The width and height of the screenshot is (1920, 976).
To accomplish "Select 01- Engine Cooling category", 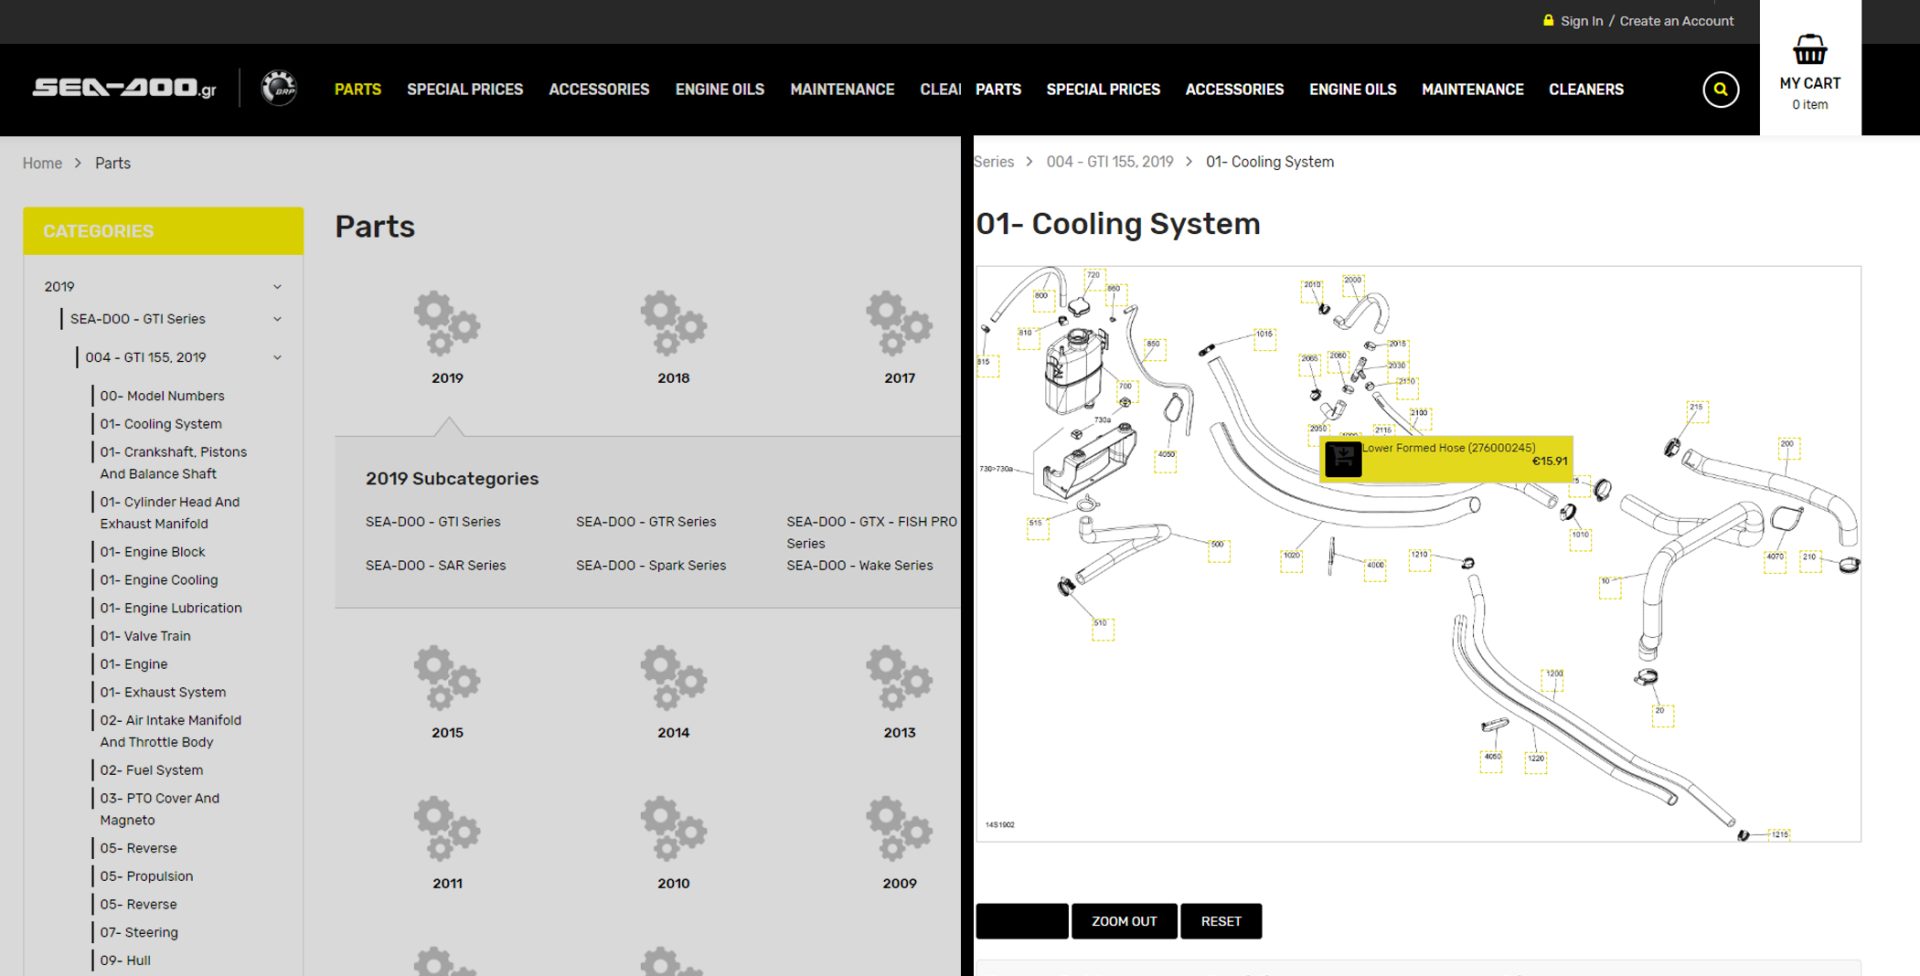I will (159, 580).
